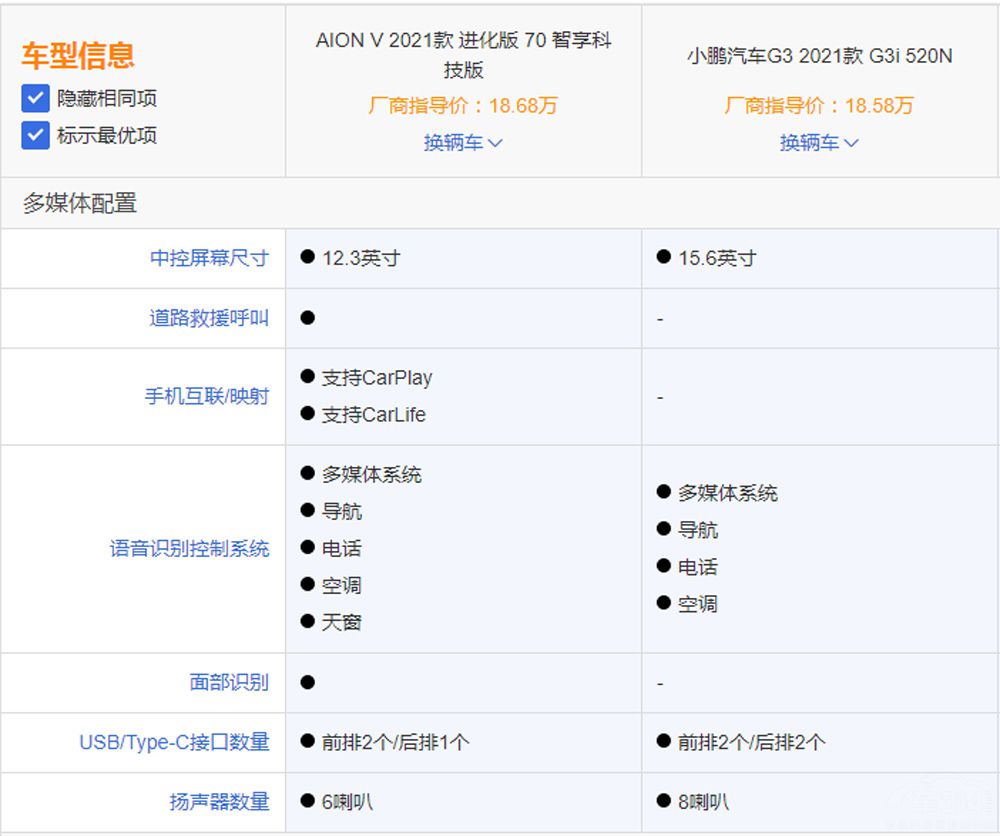Click the USB/Type-C接口数量 parameter link
The width and height of the screenshot is (1000, 836).
174,742
